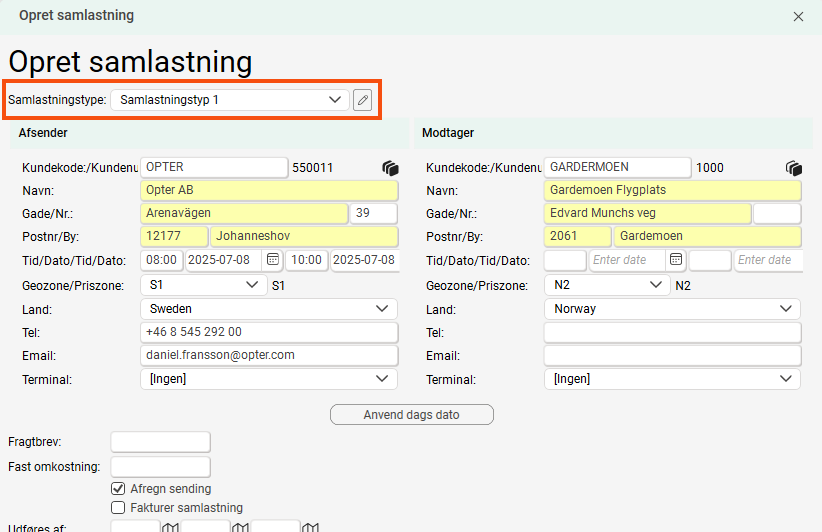Close the Opret samlastning dialog
The height and width of the screenshot is (532, 822).
798,16
